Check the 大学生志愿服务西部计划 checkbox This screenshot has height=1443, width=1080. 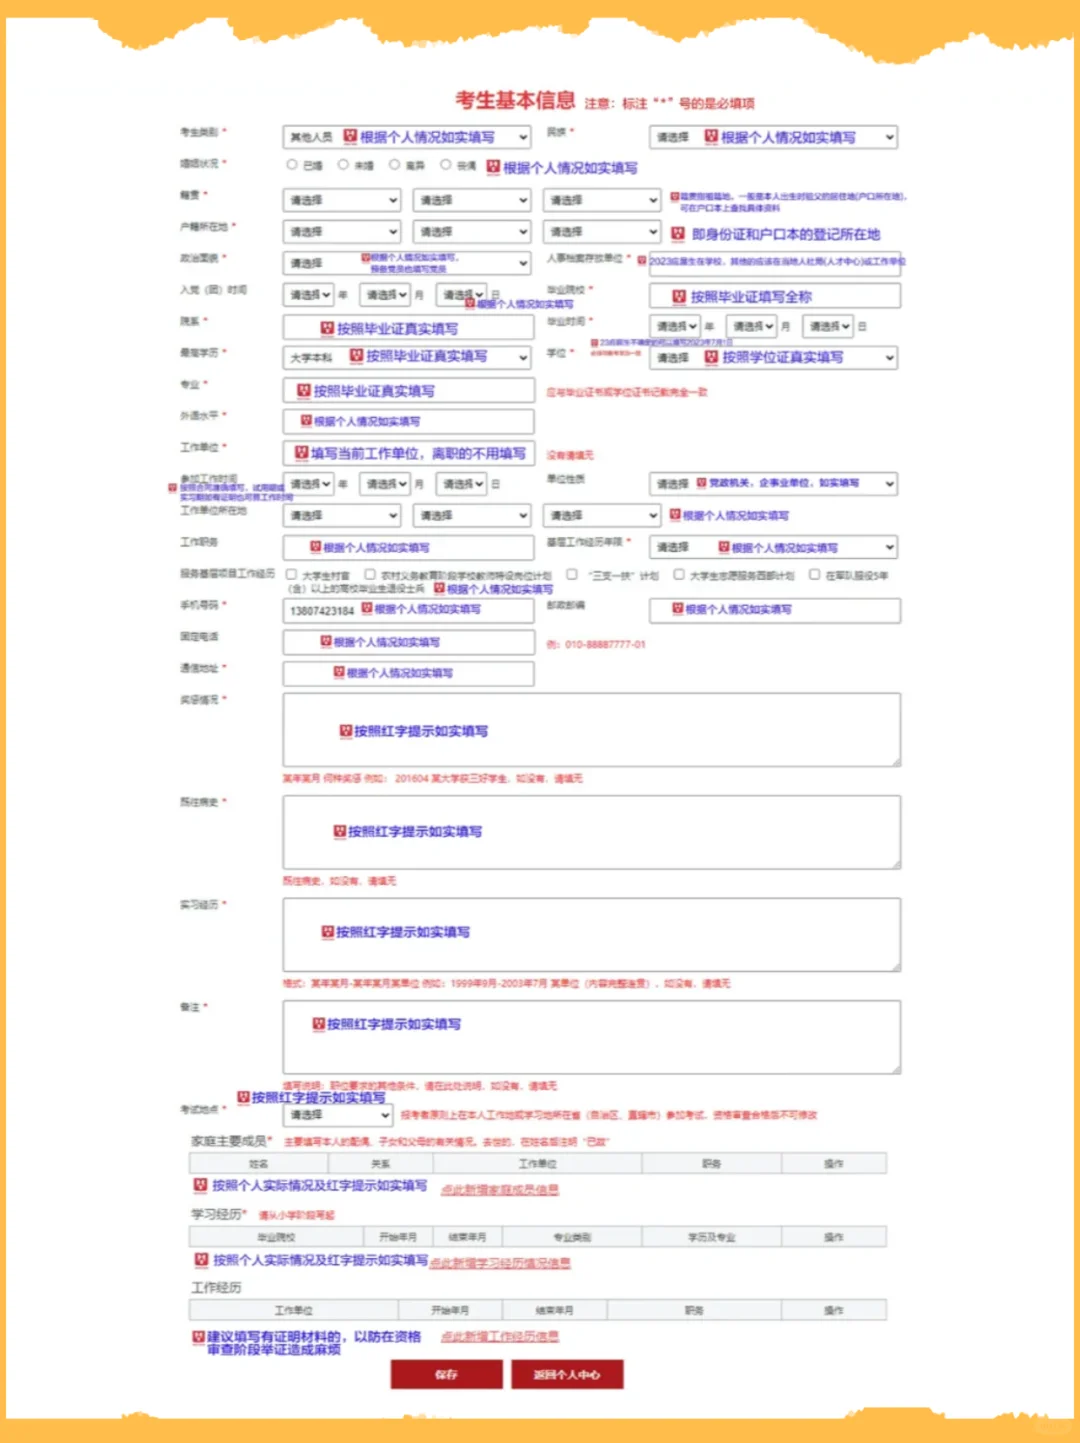[679, 575]
